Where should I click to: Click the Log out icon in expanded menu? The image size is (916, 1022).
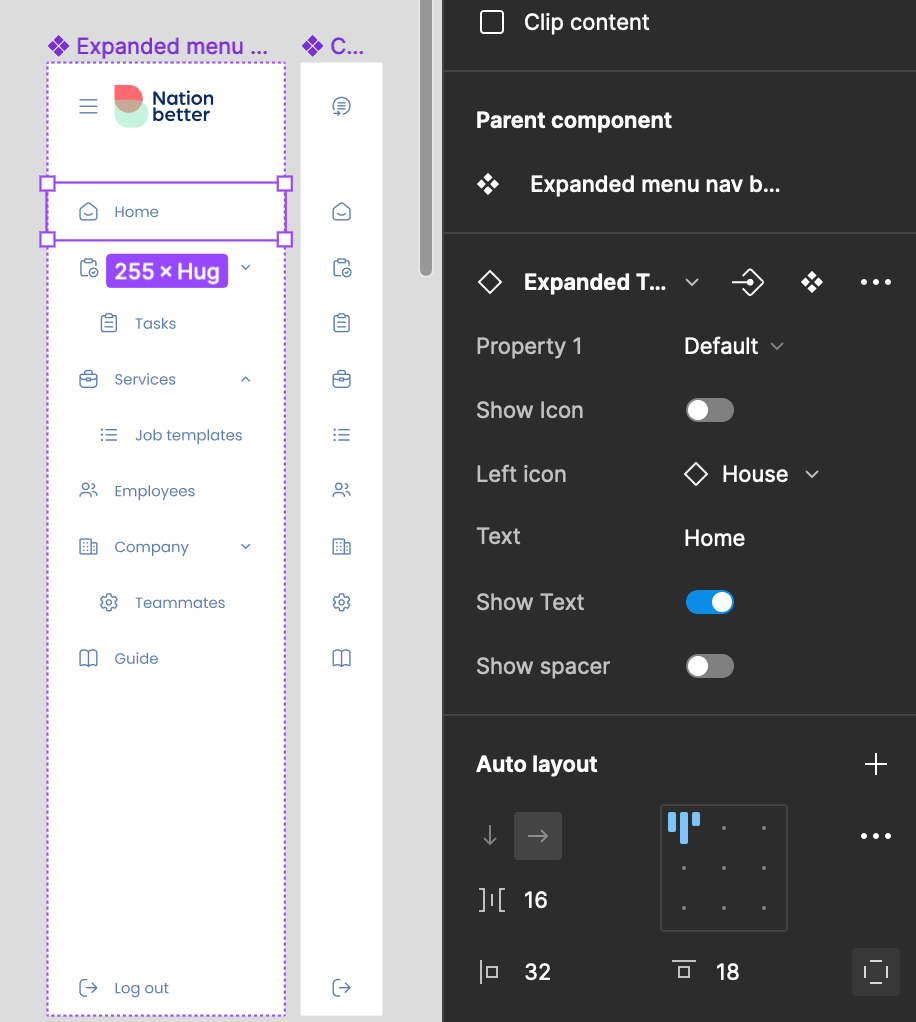(x=89, y=988)
